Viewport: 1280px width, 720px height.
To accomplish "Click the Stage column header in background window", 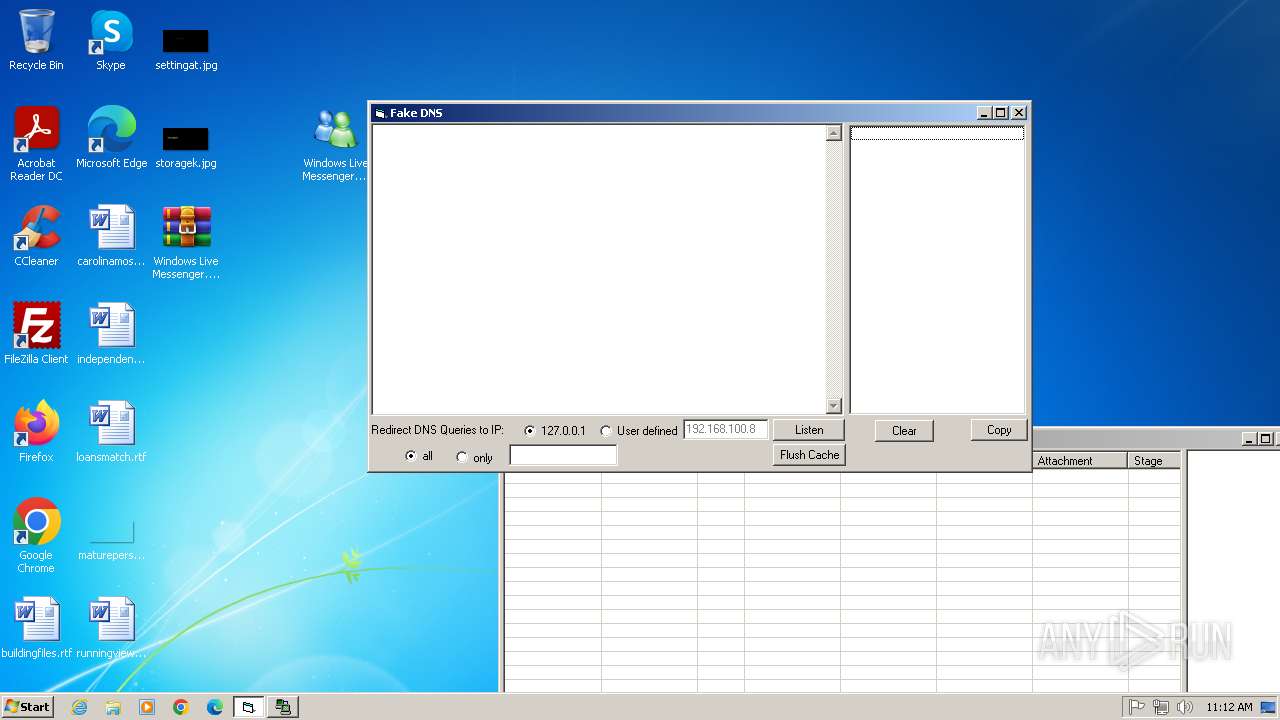I will [1154, 461].
